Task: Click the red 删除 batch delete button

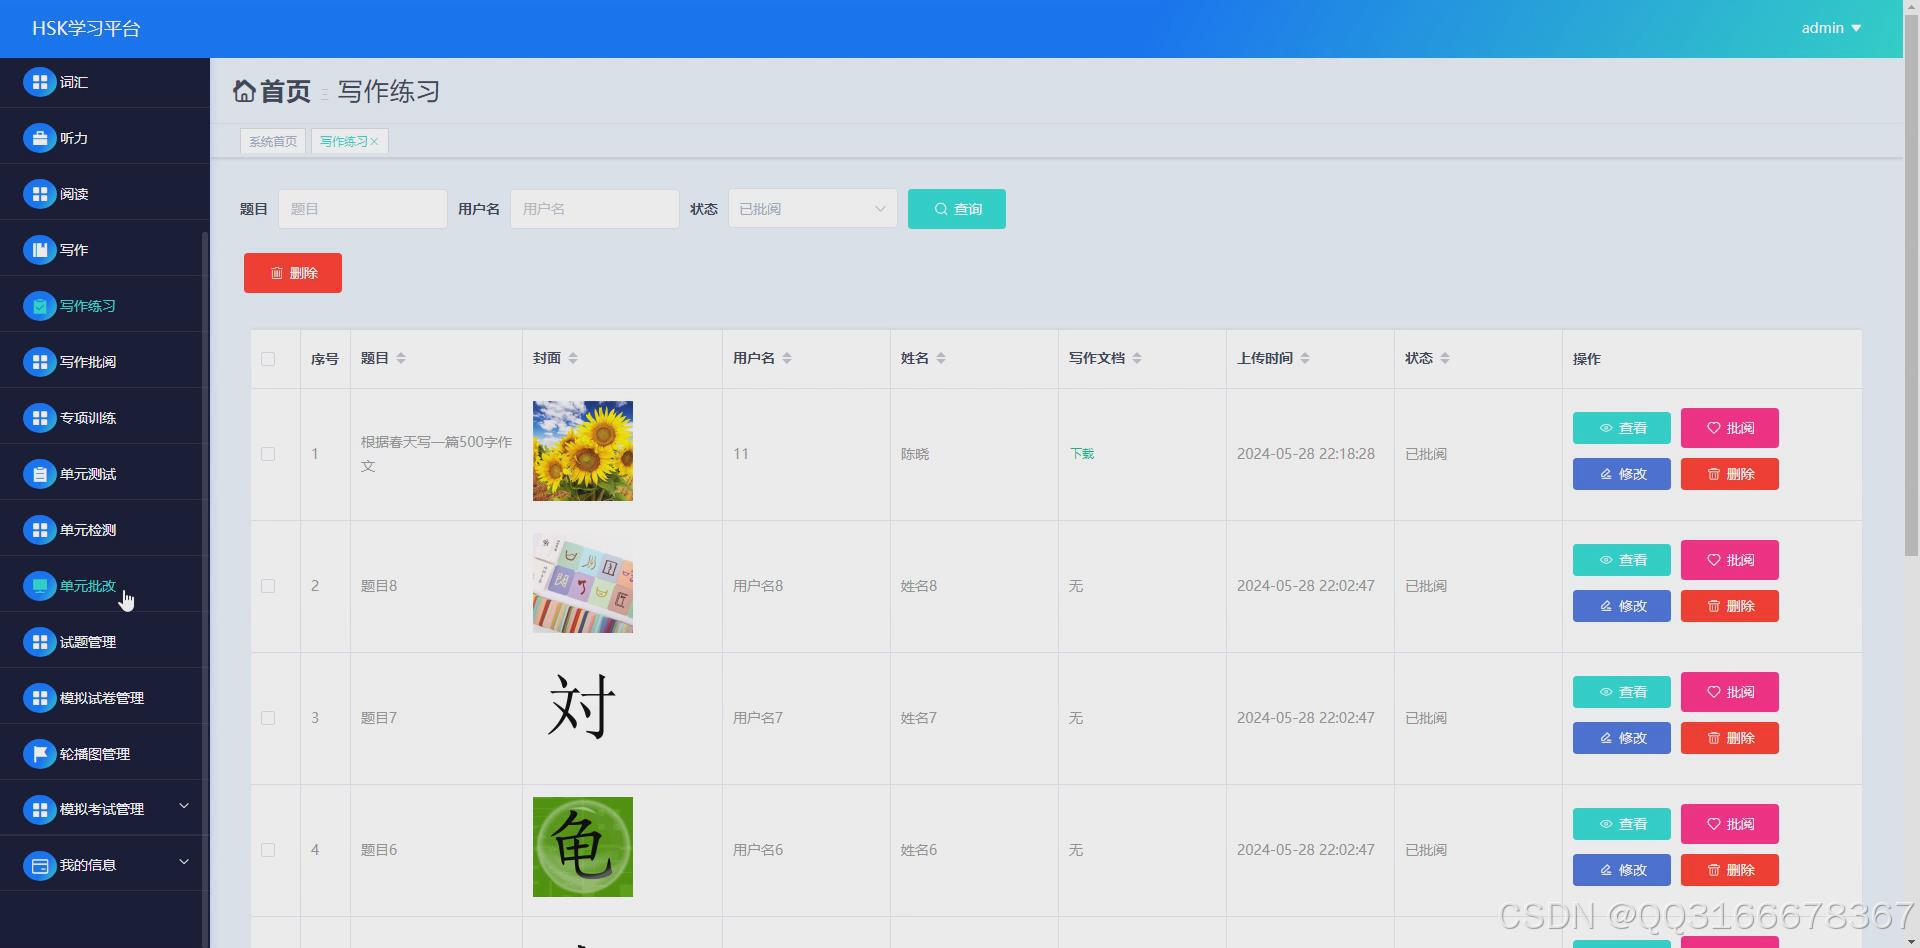Action: point(293,273)
